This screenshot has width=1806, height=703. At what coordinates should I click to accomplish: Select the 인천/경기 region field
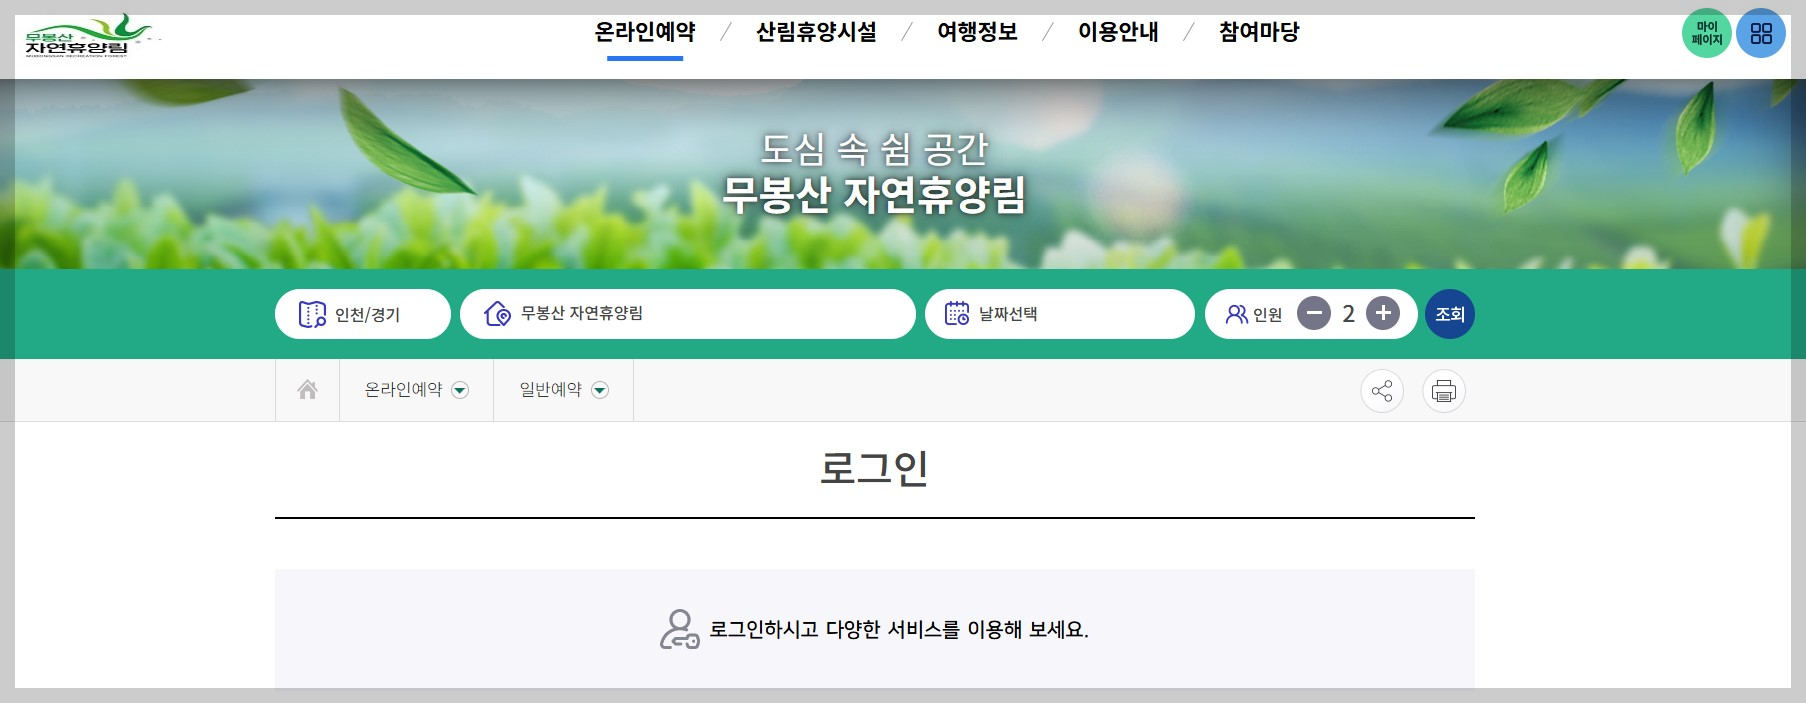[x=363, y=314]
